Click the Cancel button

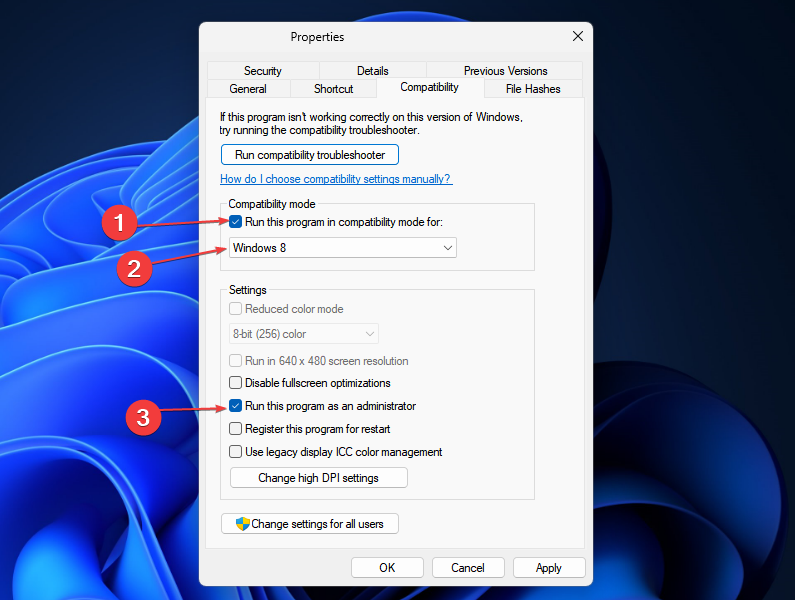[468, 568]
